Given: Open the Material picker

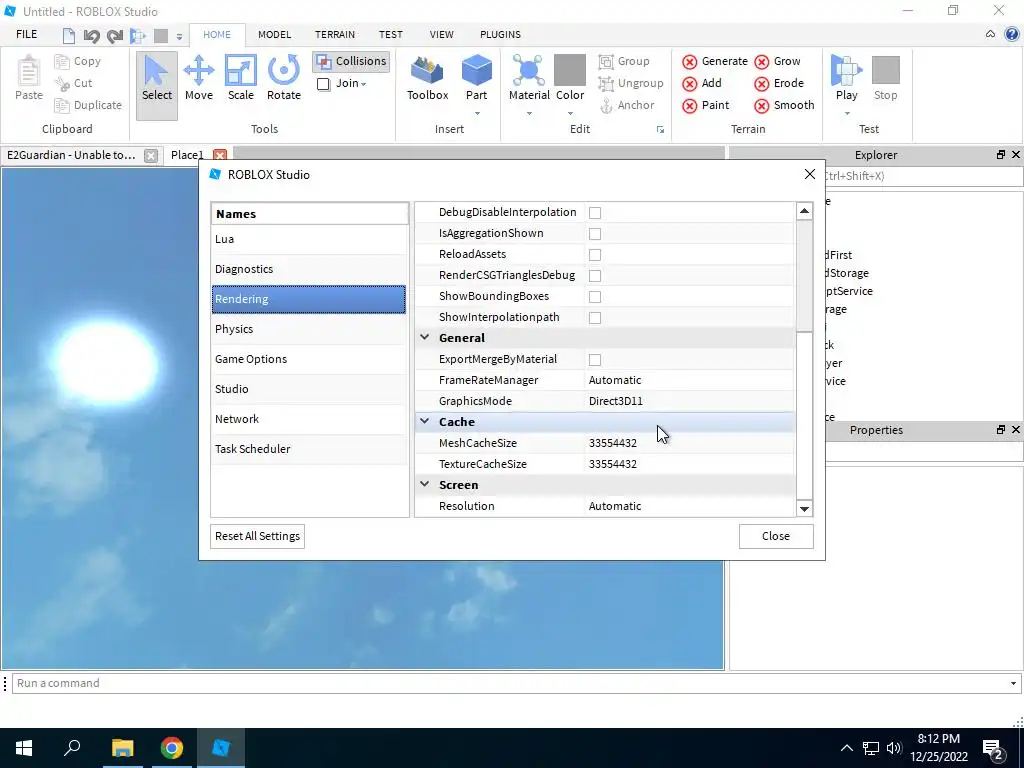Looking at the screenshot, I should point(529,78).
